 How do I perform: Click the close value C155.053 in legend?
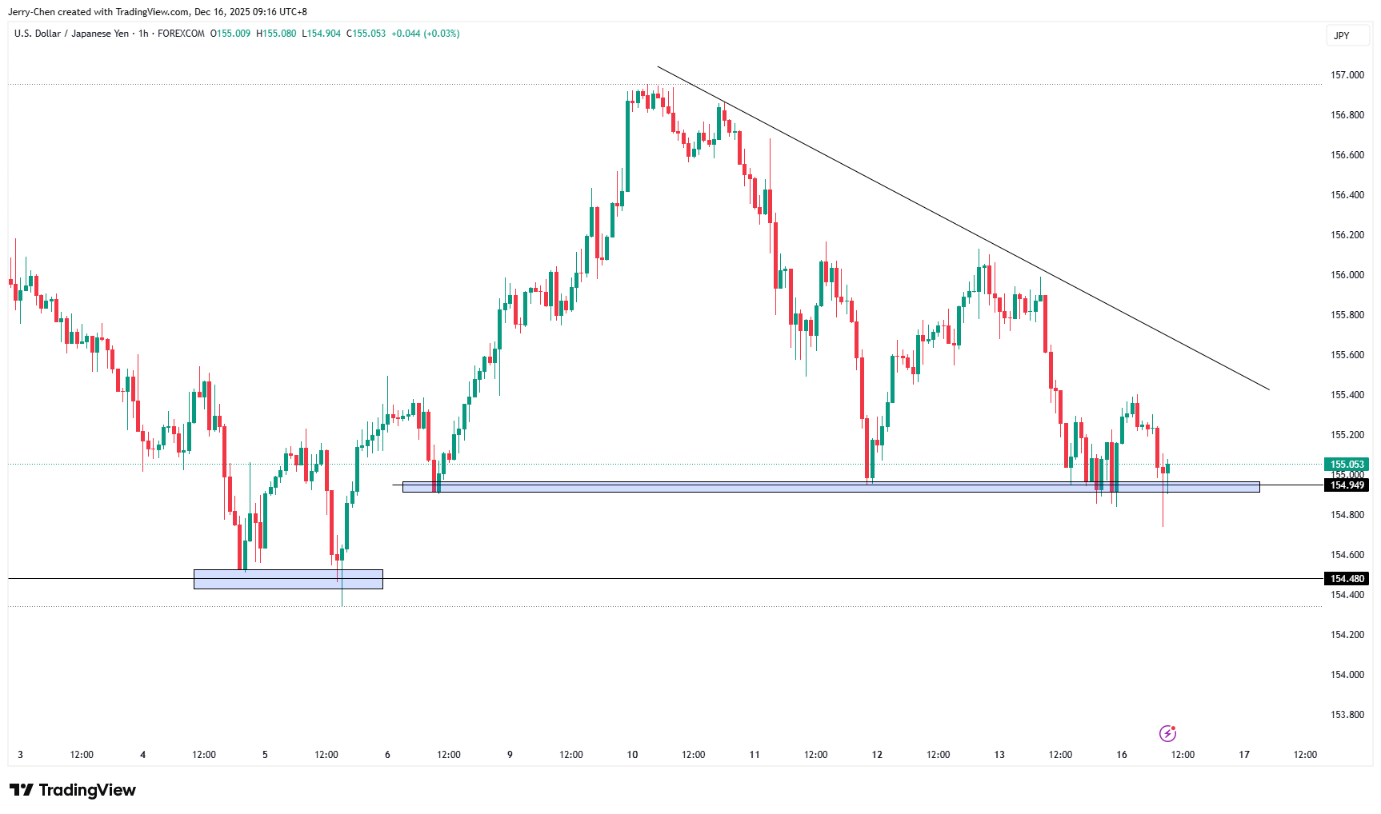(x=365, y=34)
